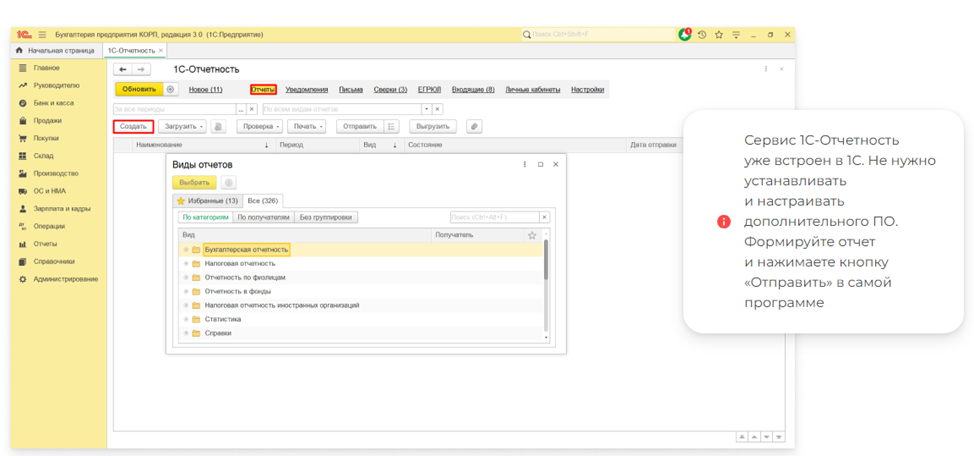Open the Печать dropdown

306,126
